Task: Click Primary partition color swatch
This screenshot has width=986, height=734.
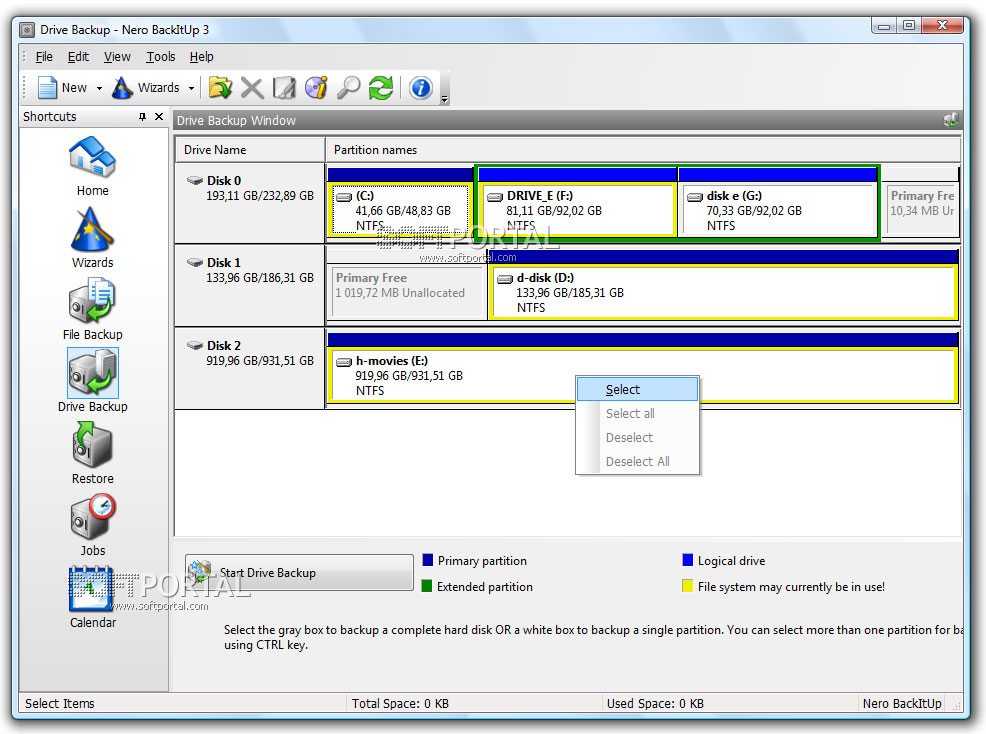Action: tap(428, 560)
